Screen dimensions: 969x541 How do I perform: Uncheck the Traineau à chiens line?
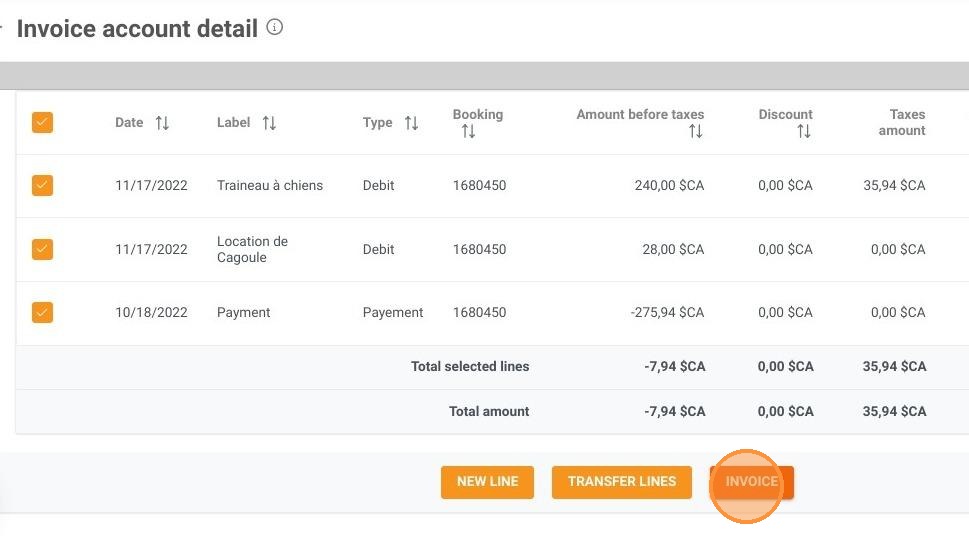(43, 185)
